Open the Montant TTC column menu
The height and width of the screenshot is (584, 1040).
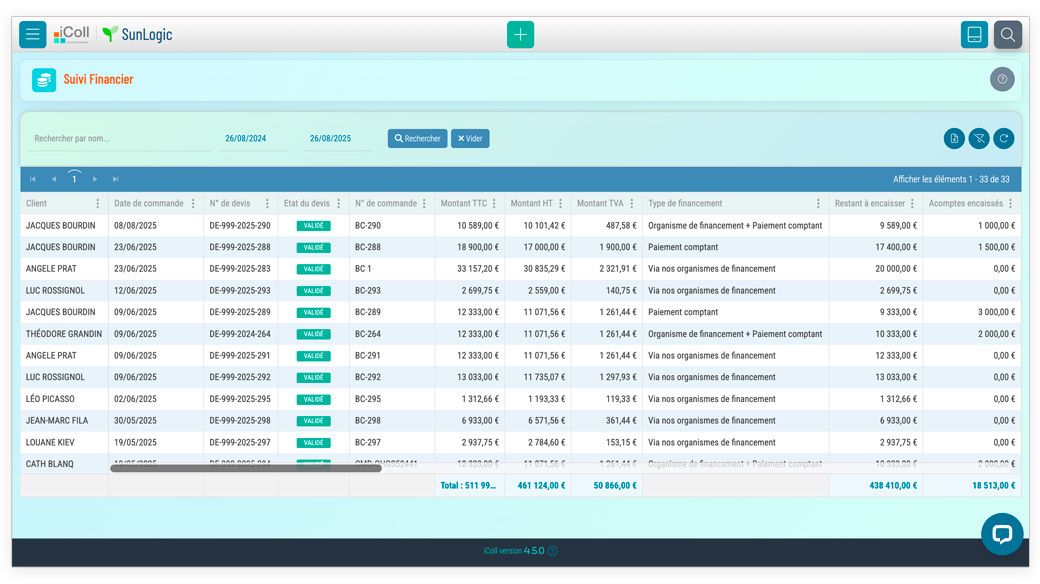click(x=494, y=203)
